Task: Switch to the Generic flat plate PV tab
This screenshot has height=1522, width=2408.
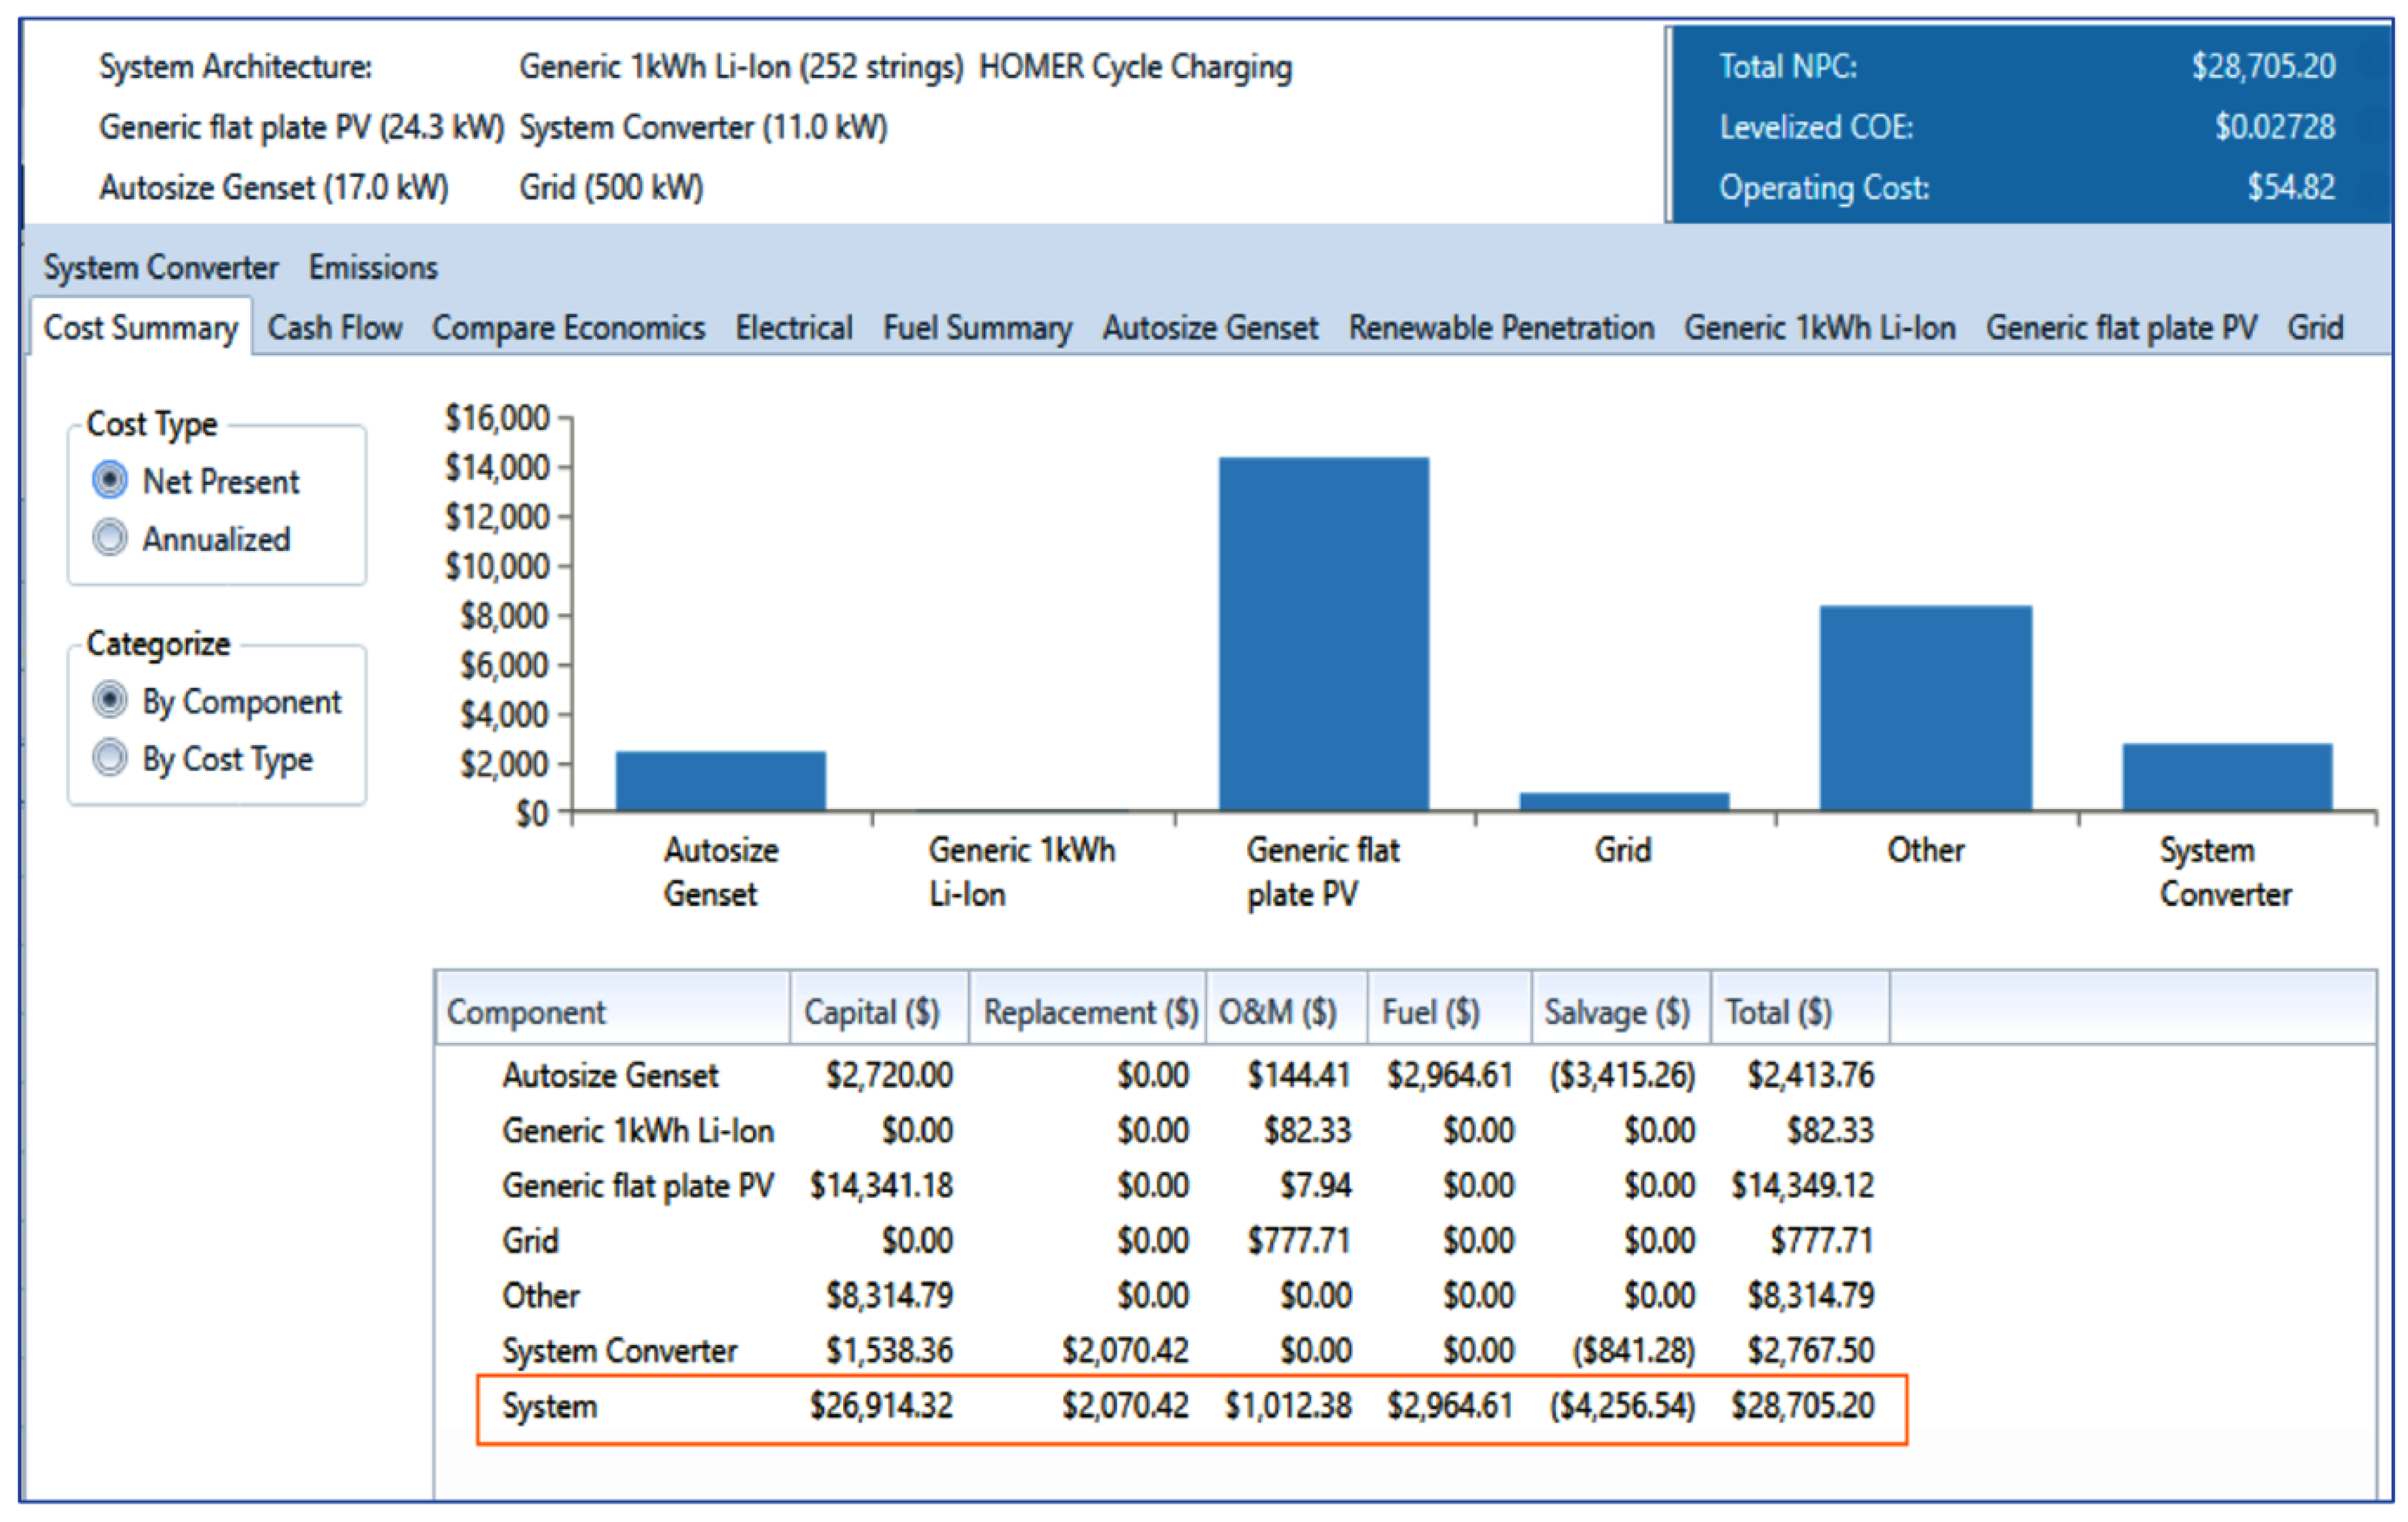Action: (2120, 328)
